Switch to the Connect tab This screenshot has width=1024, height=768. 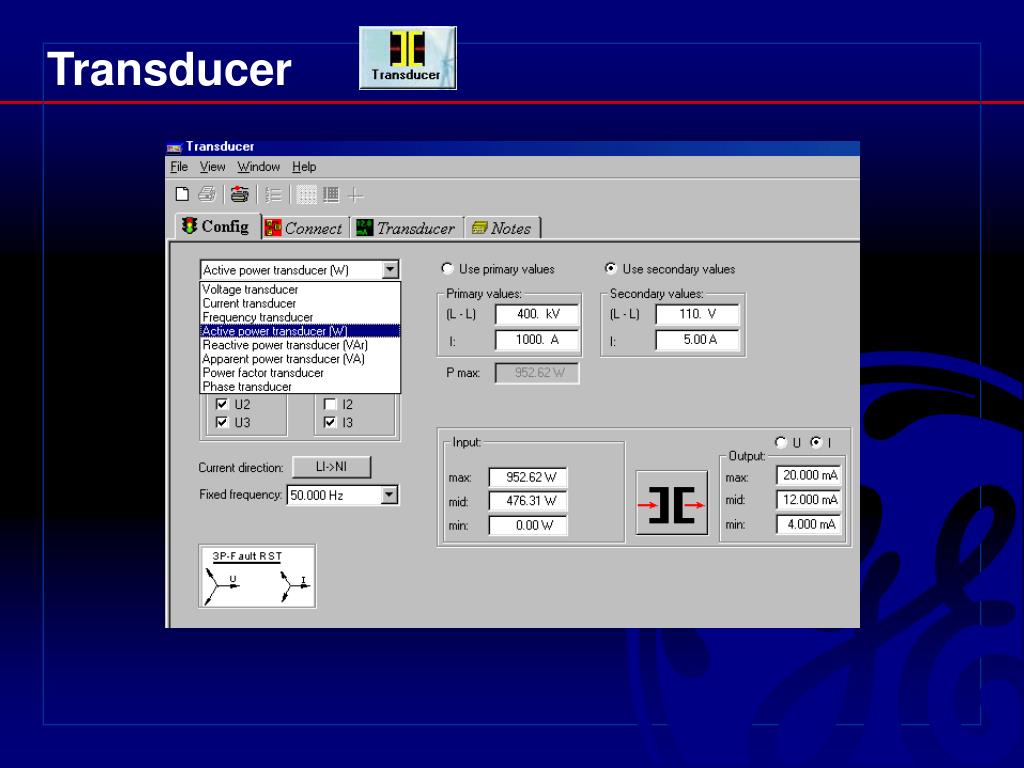(305, 228)
